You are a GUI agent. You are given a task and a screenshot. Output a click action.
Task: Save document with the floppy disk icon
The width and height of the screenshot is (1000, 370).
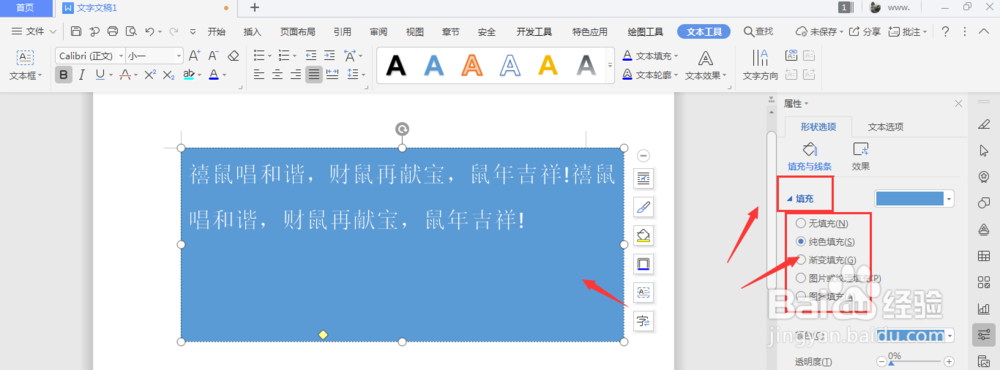point(76,31)
